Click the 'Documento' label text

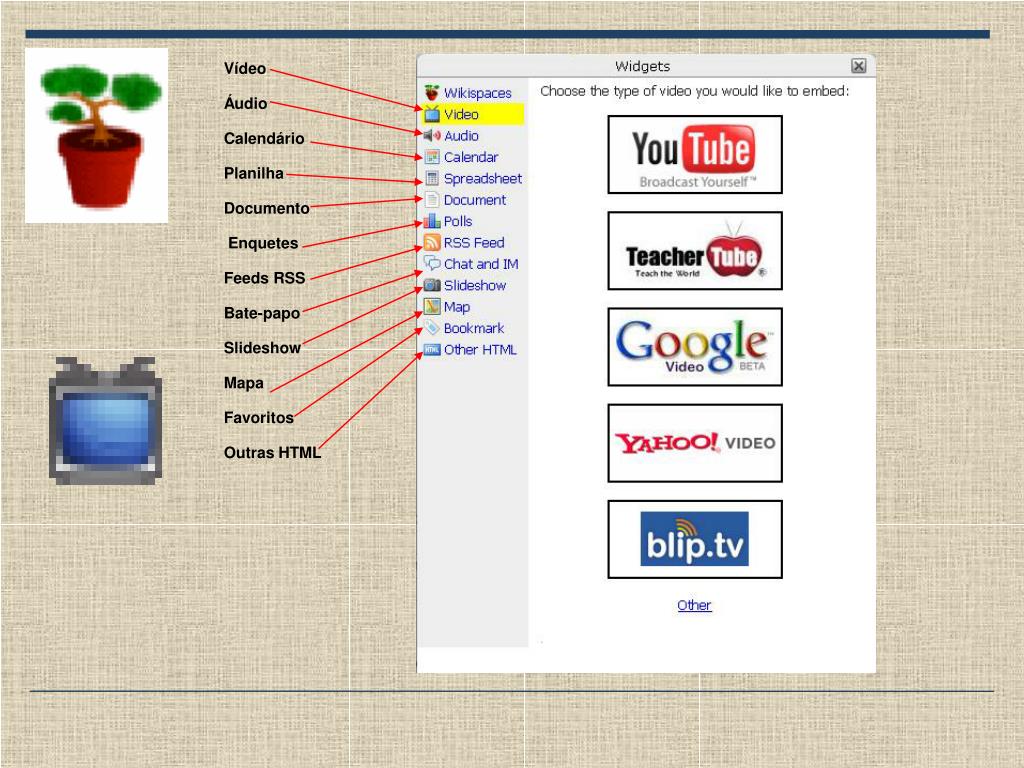[266, 208]
